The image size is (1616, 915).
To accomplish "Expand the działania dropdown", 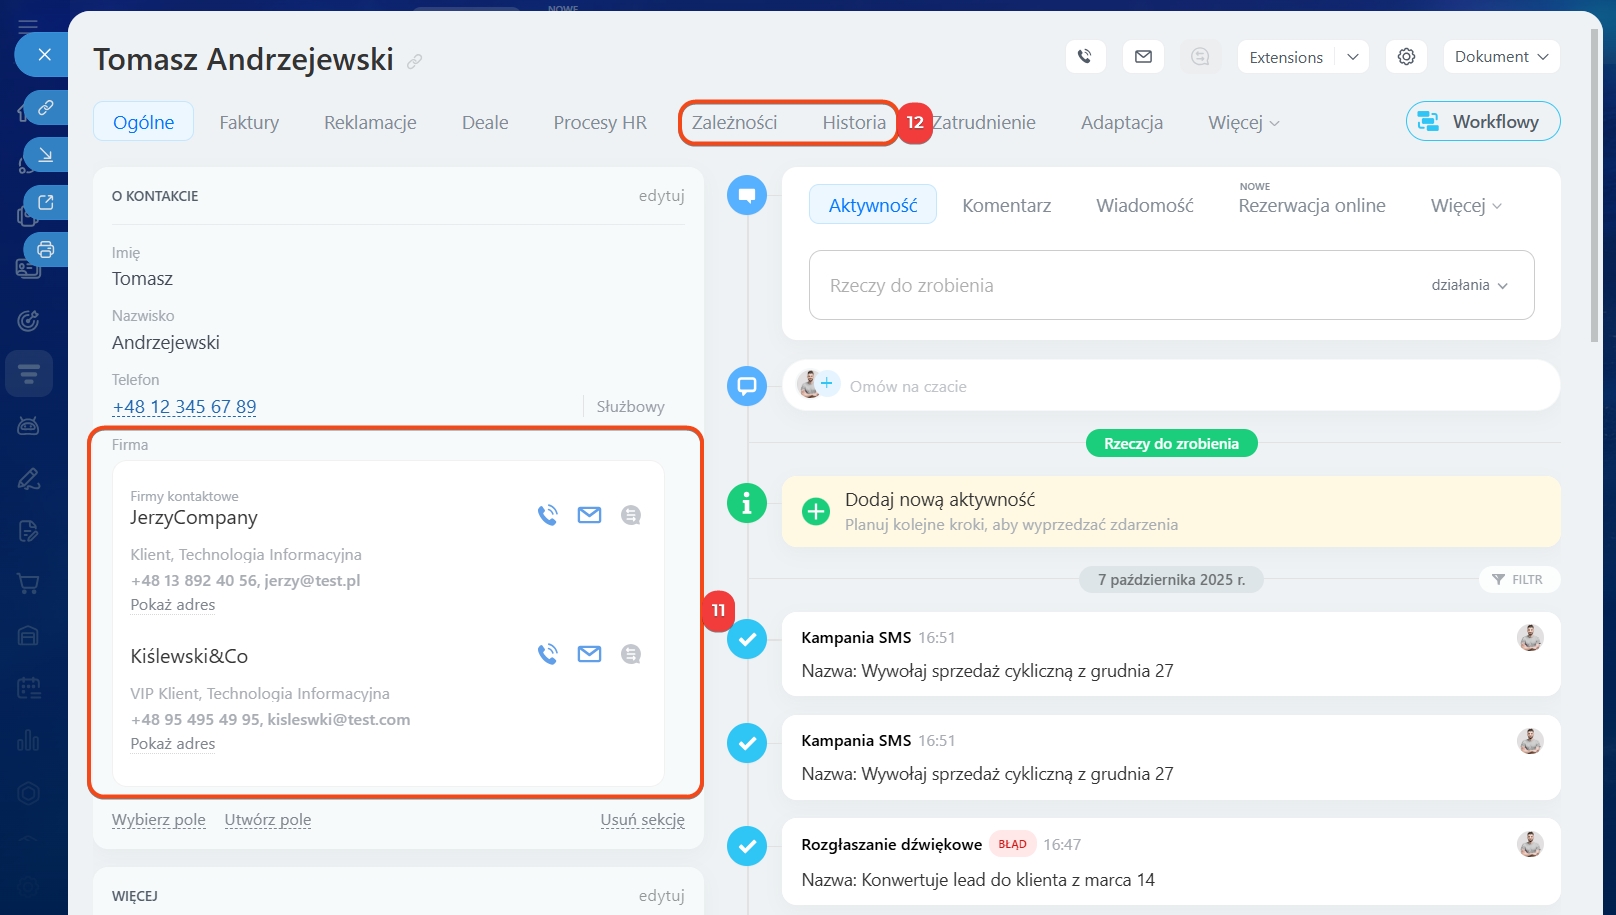I will (1469, 285).
